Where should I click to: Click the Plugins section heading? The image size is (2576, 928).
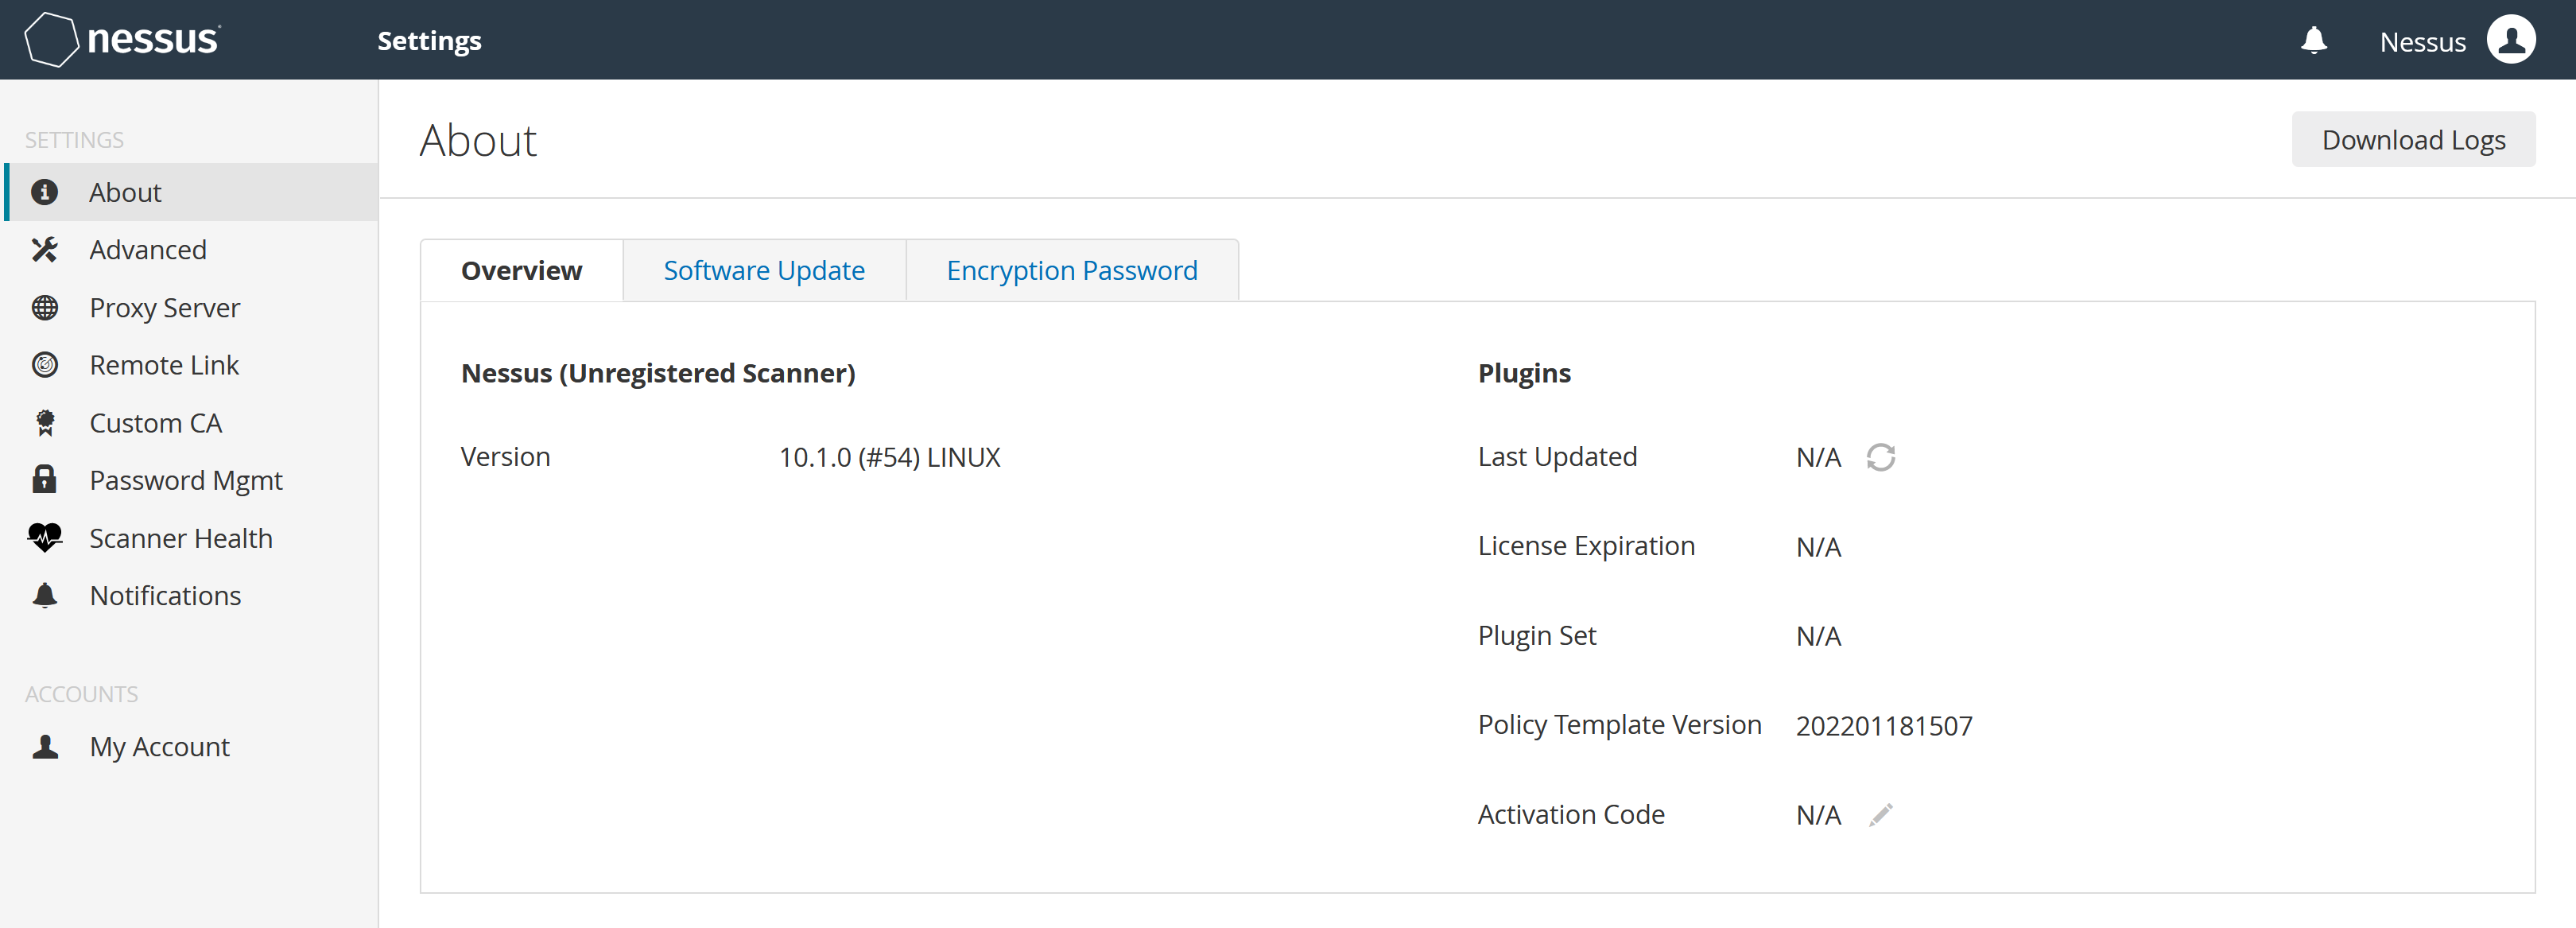(1524, 374)
